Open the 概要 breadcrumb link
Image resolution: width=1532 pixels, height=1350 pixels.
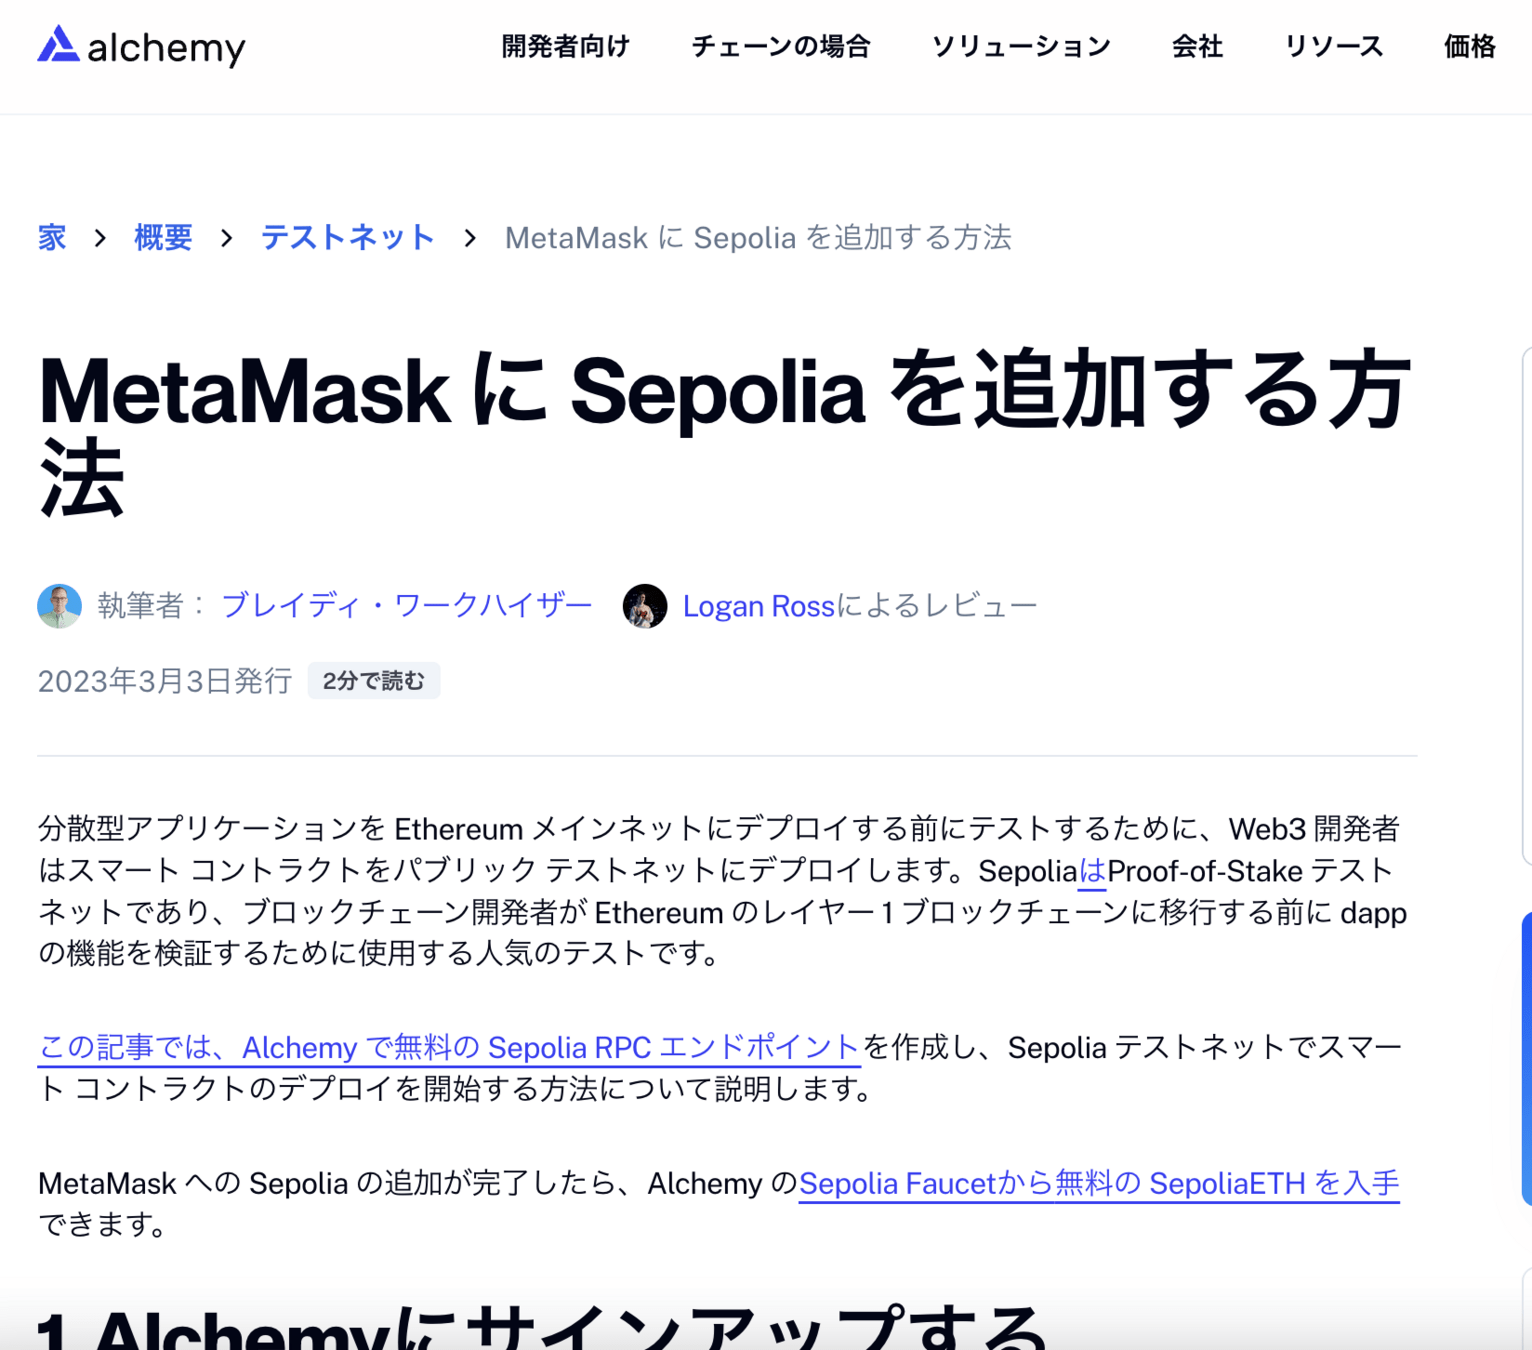(x=163, y=238)
